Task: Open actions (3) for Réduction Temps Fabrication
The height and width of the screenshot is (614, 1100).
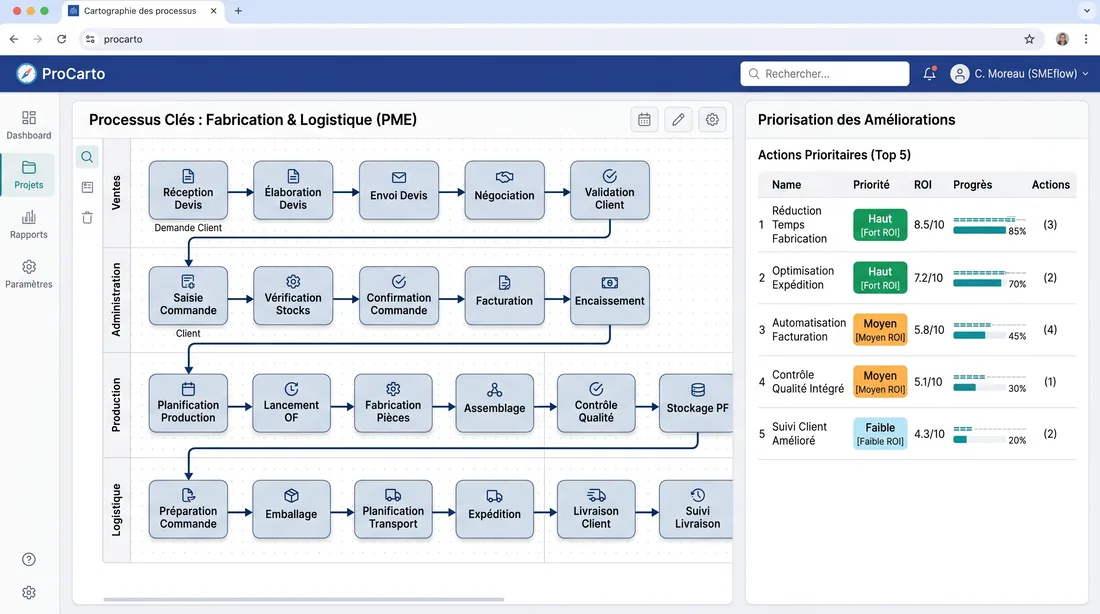Action: pyautogui.click(x=1049, y=225)
